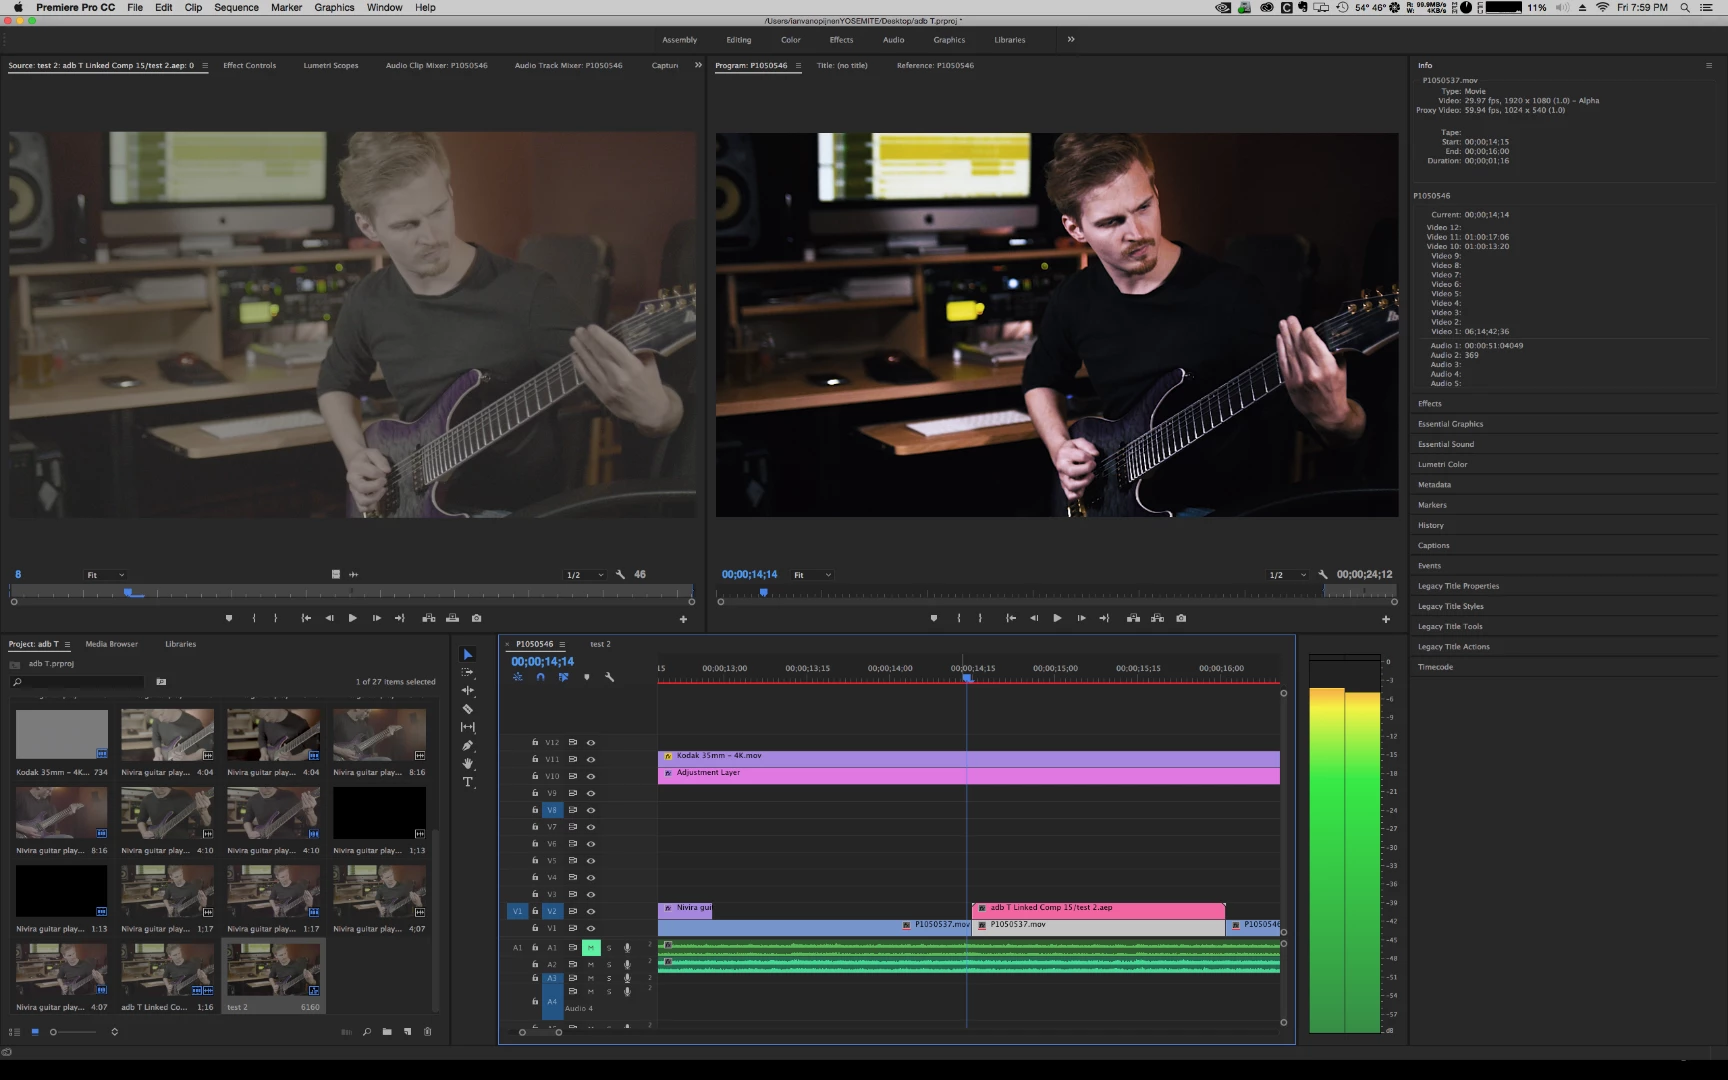Switch to the Lumetri Scopes tab
This screenshot has height=1080, width=1728.
(331, 65)
